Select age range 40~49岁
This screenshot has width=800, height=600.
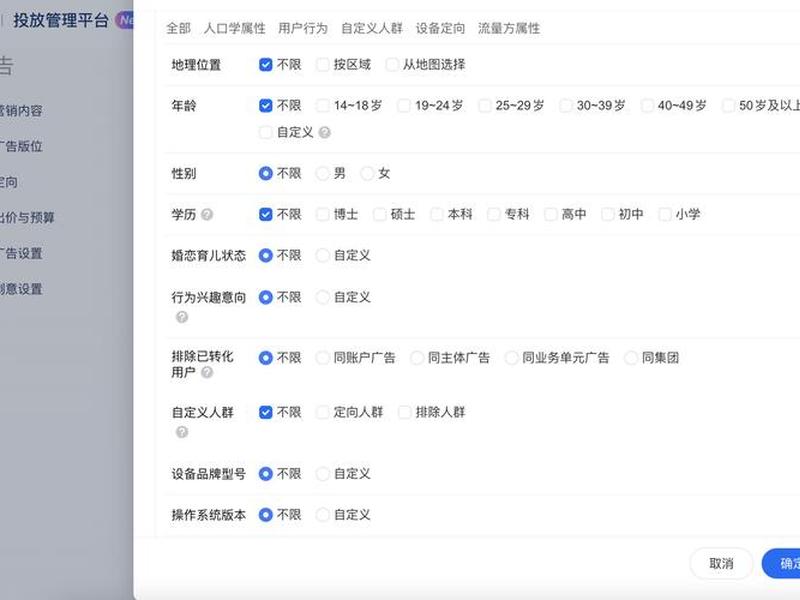coord(647,106)
